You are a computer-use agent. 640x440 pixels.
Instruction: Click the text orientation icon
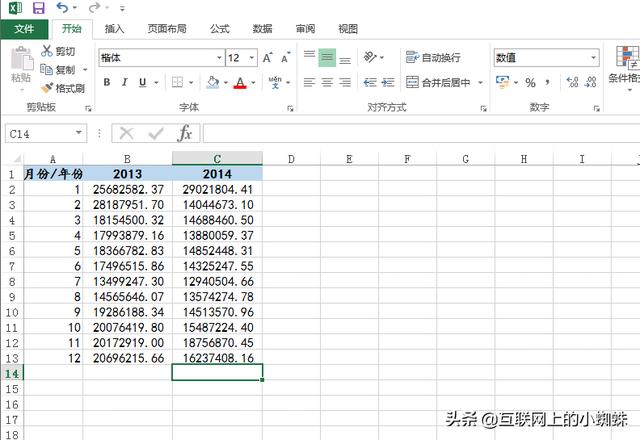370,57
